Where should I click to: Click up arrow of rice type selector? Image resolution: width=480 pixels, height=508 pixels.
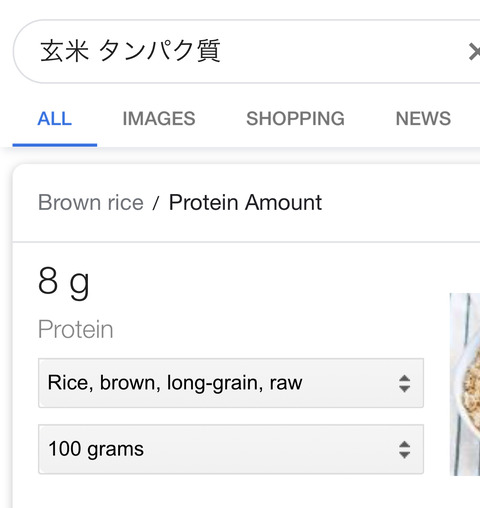pyautogui.click(x=404, y=378)
